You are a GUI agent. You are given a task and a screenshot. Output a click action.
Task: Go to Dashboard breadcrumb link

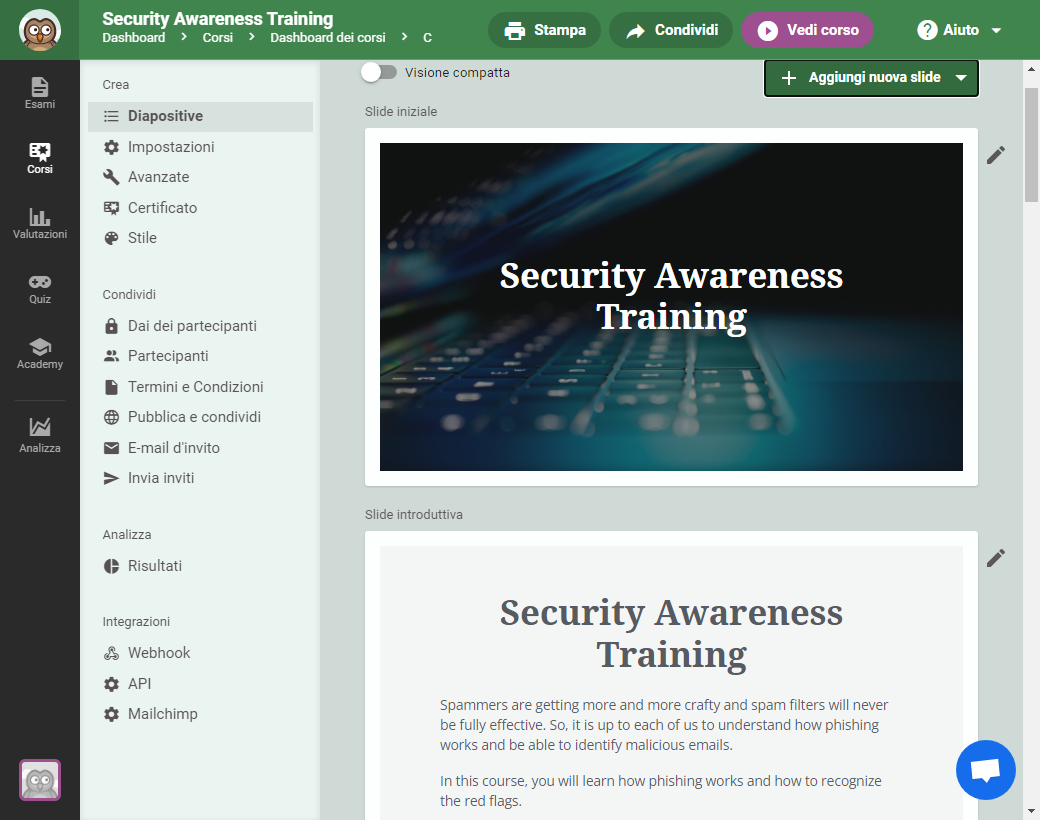134,38
